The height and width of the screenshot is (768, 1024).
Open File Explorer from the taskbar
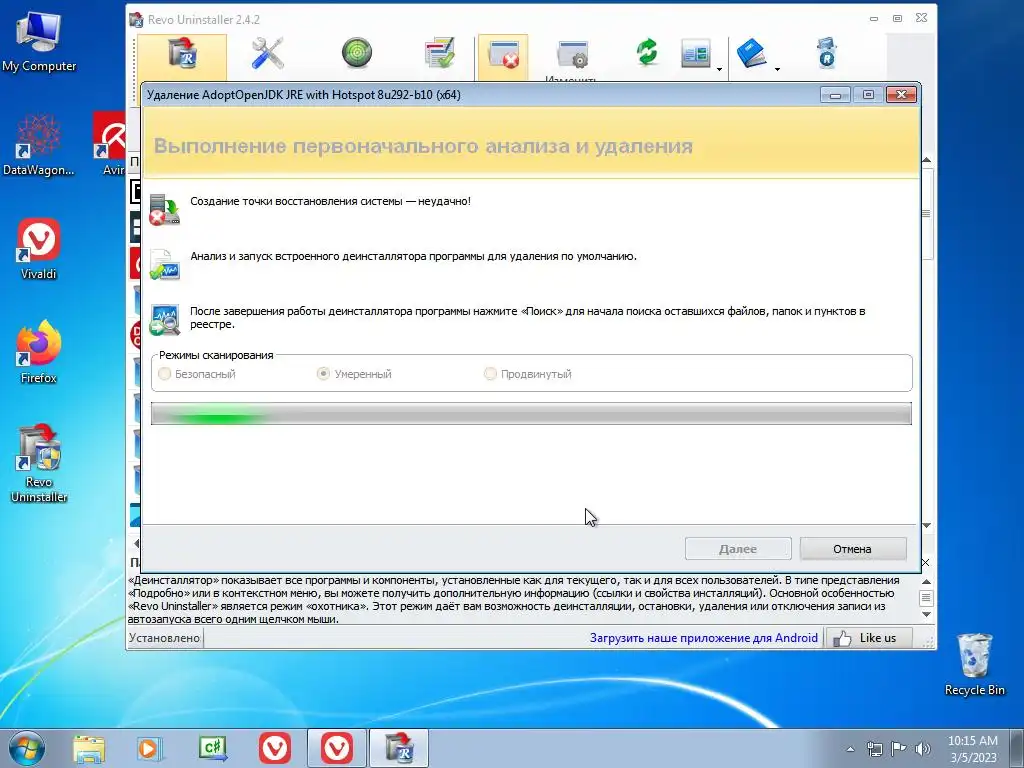point(89,749)
